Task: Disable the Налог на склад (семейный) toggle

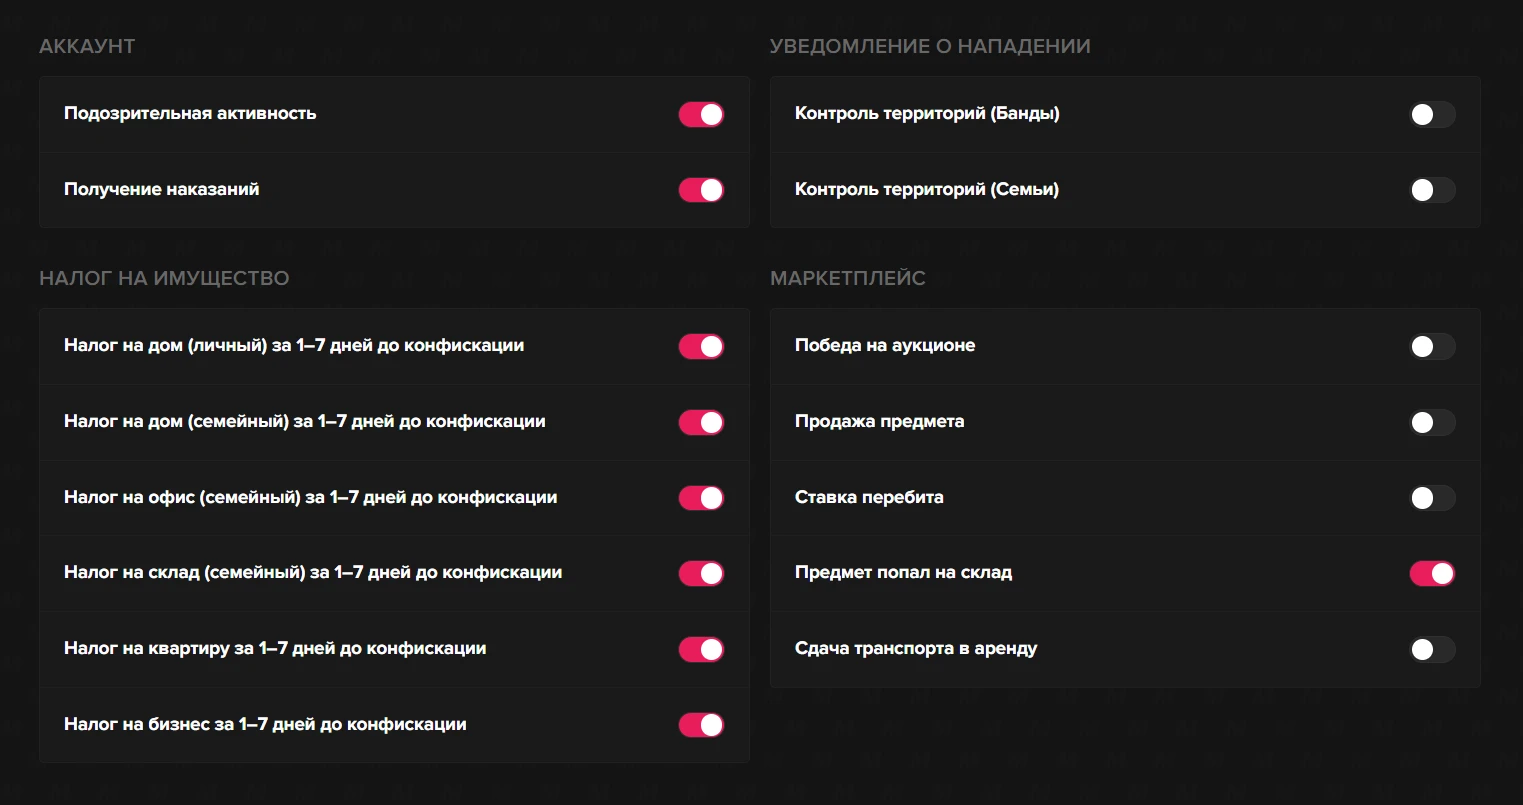Action: 701,573
